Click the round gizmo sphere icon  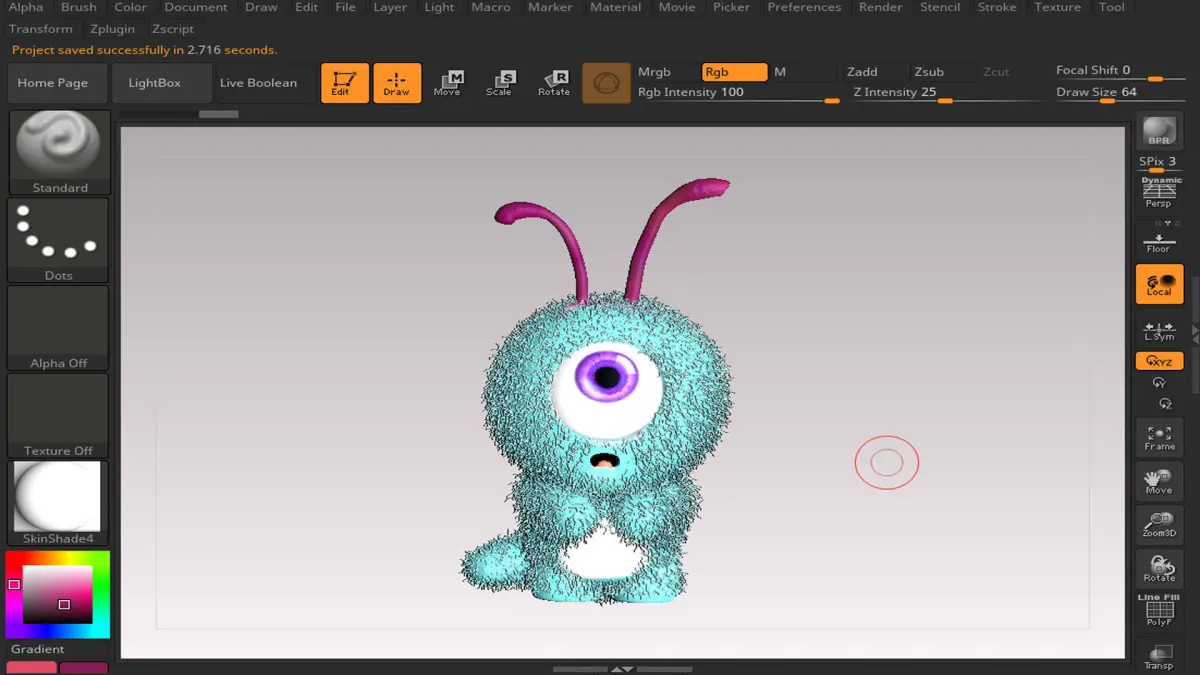pos(606,83)
